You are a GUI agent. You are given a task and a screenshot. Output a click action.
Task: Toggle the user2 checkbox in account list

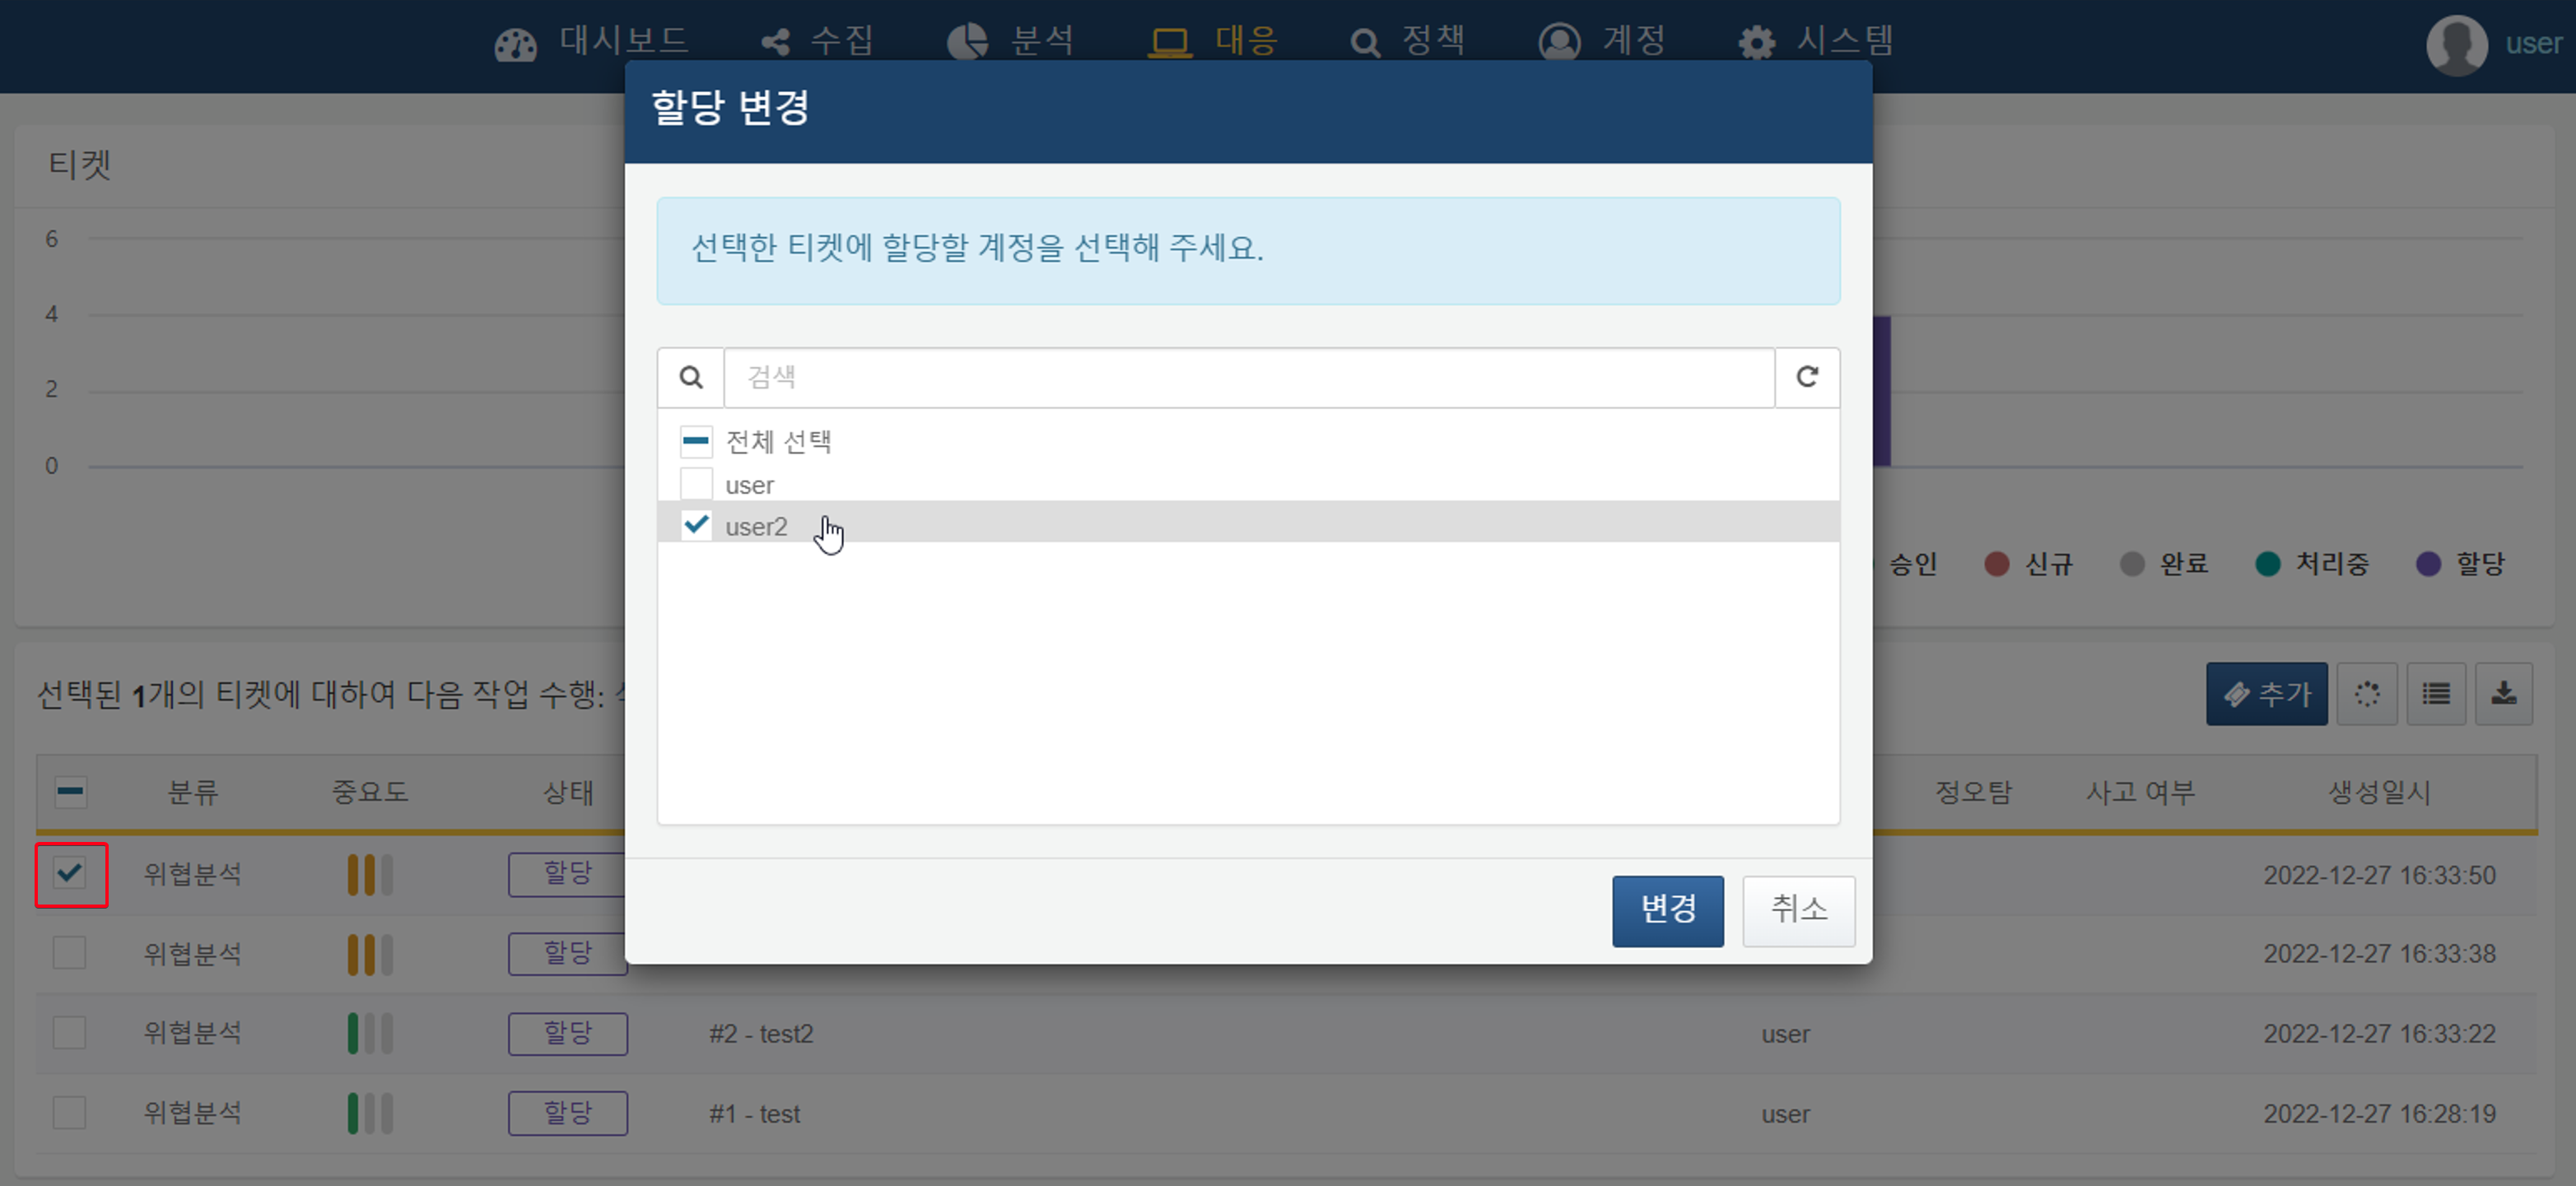(693, 524)
